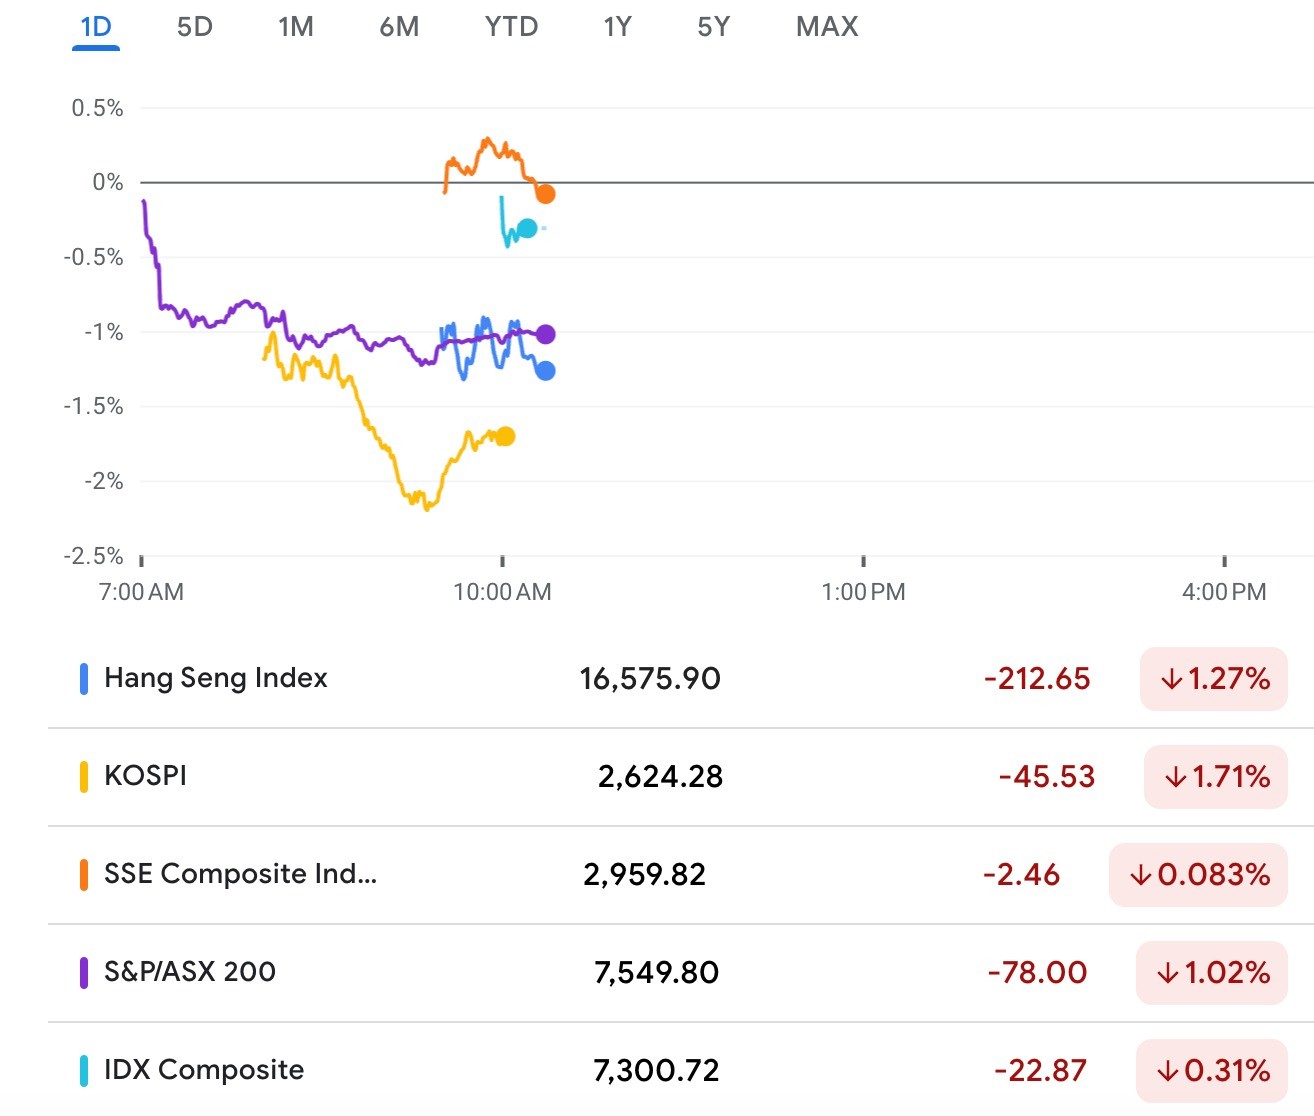
Task: Open the Hang Seng Index row
Action: (x=681, y=679)
